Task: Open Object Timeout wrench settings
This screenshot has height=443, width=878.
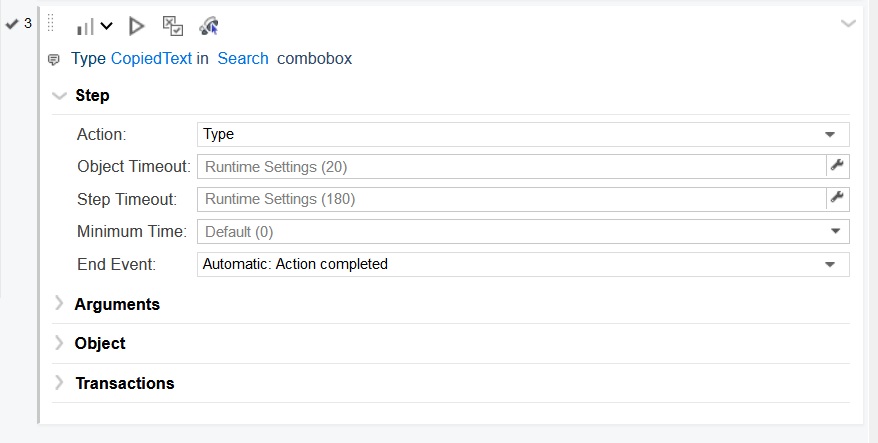Action: [x=837, y=166]
